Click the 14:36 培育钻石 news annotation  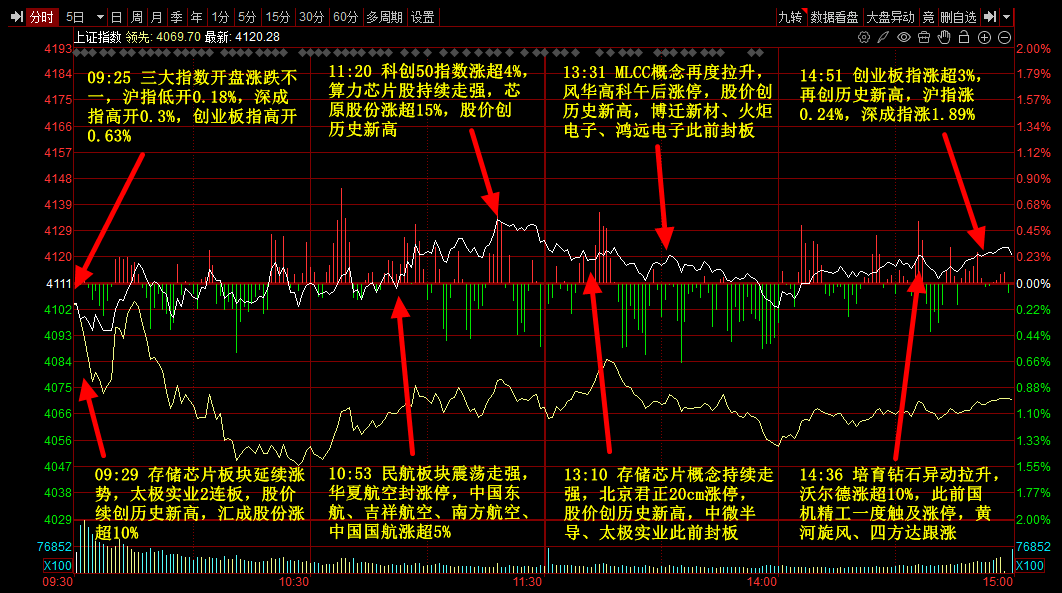point(899,504)
